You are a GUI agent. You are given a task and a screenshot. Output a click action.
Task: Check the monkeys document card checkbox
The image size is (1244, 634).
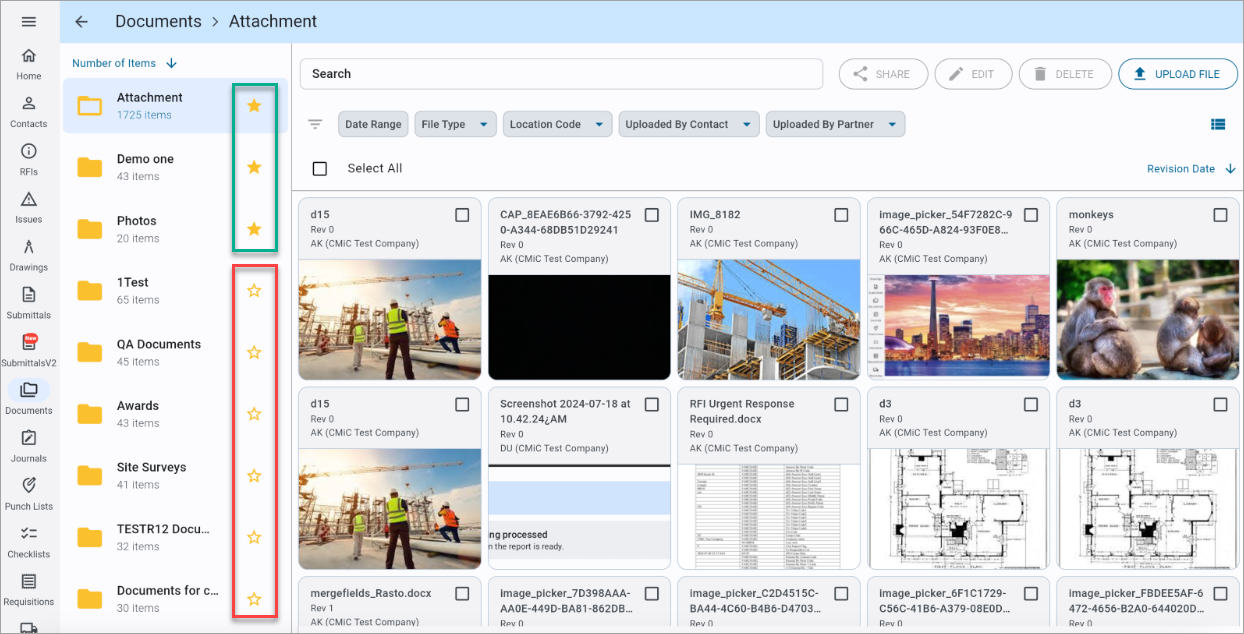pyautogui.click(x=1220, y=214)
